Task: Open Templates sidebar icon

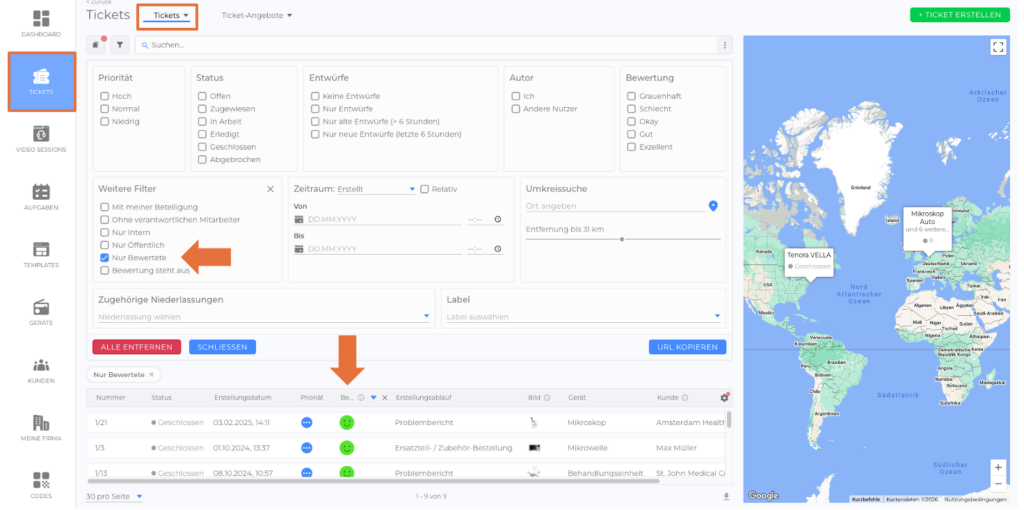Action: (x=41, y=254)
